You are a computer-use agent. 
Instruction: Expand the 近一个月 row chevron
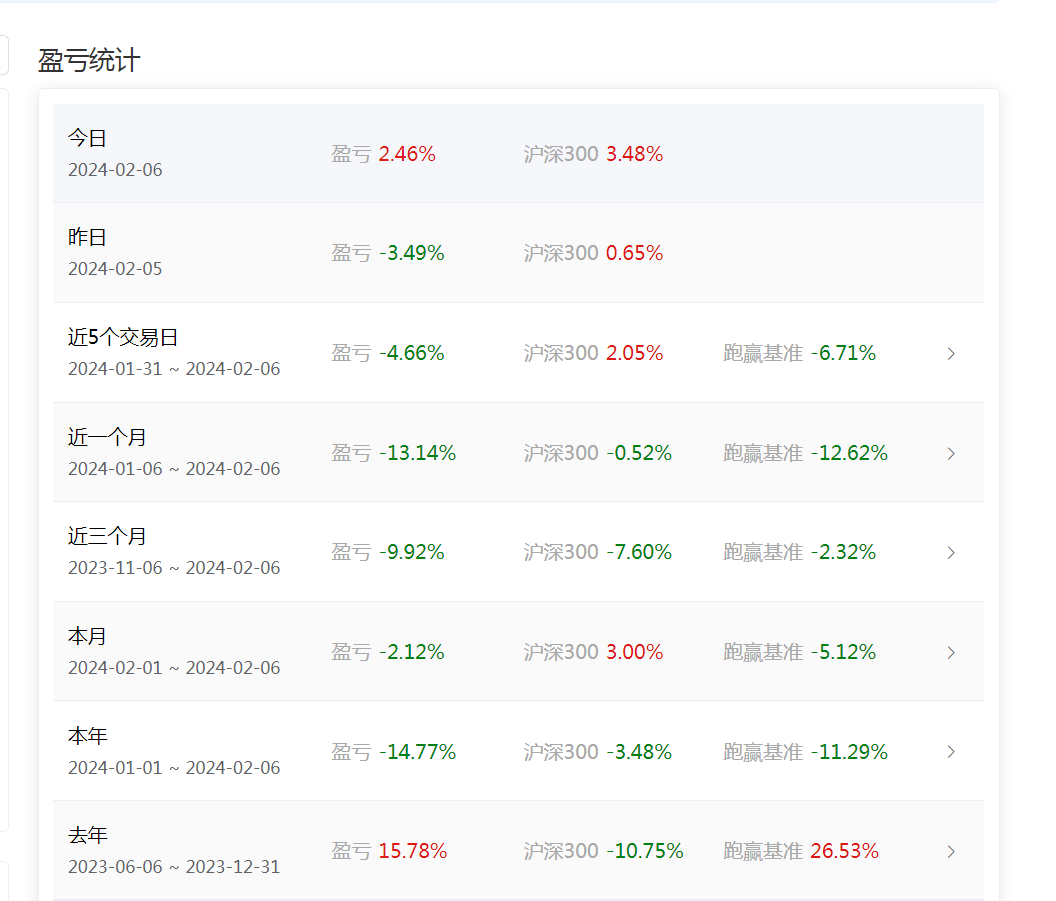951,453
